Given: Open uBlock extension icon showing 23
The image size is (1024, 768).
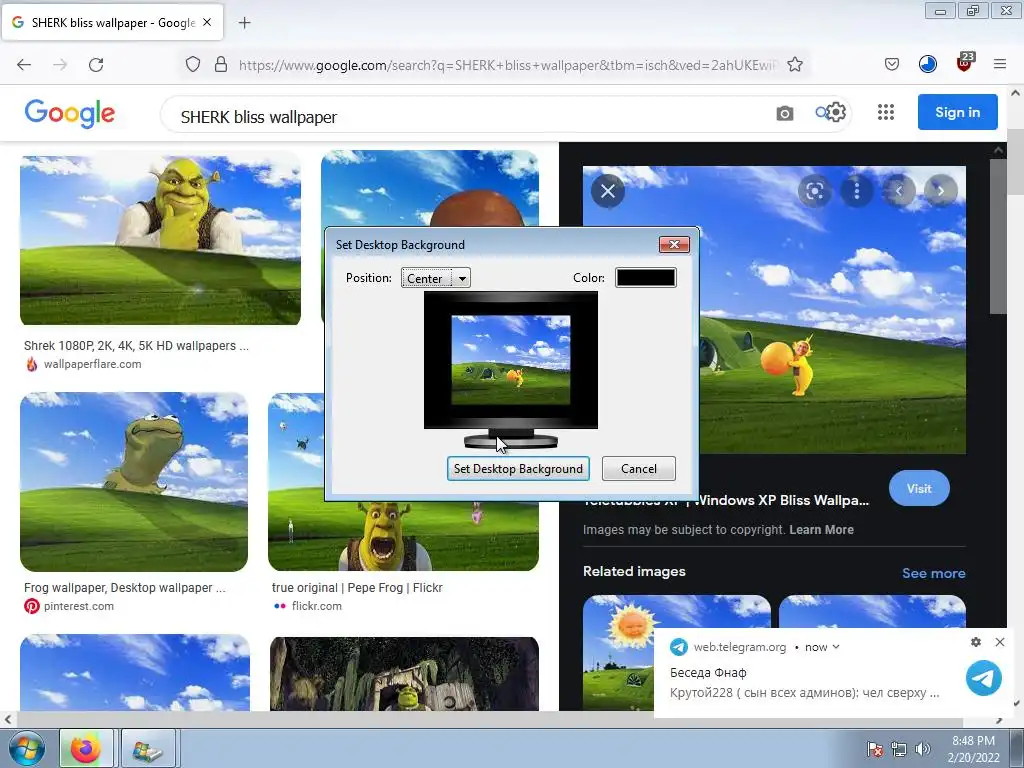Looking at the screenshot, I should coord(965,62).
